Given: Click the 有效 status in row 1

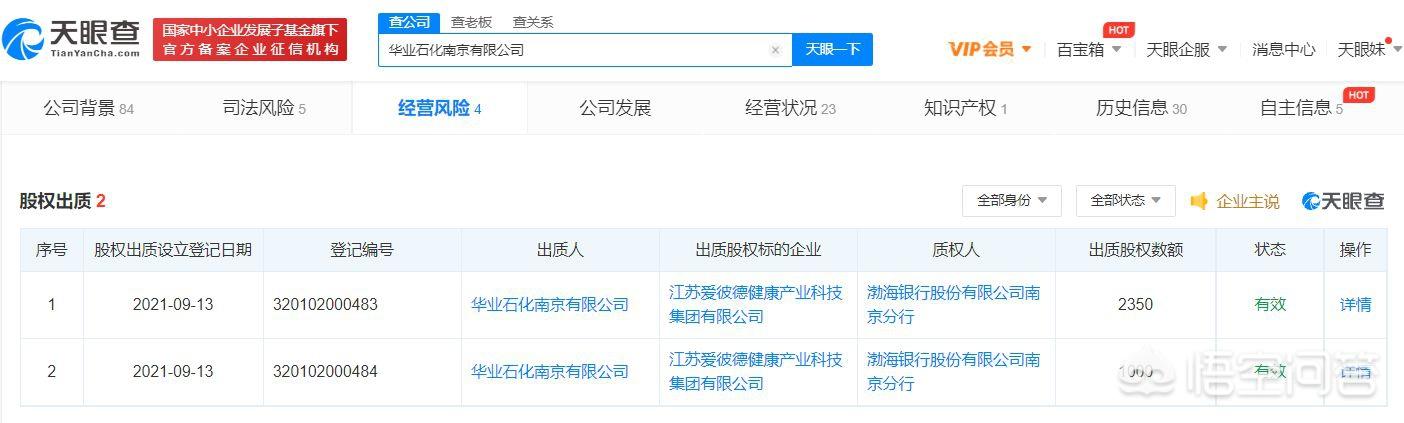Looking at the screenshot, I should [x=1270, y=305].
